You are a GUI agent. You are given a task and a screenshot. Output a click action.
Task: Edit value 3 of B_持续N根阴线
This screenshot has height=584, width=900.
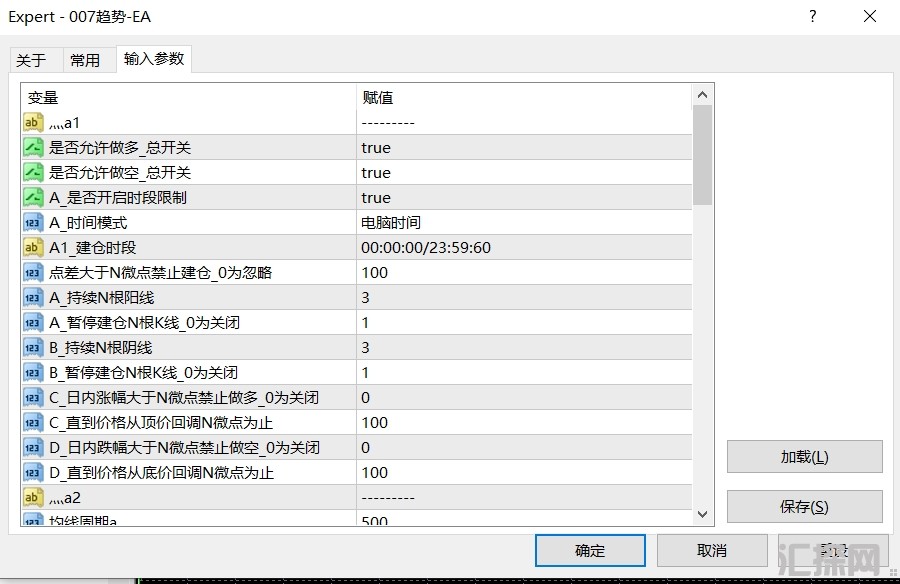tap(524, 347)
